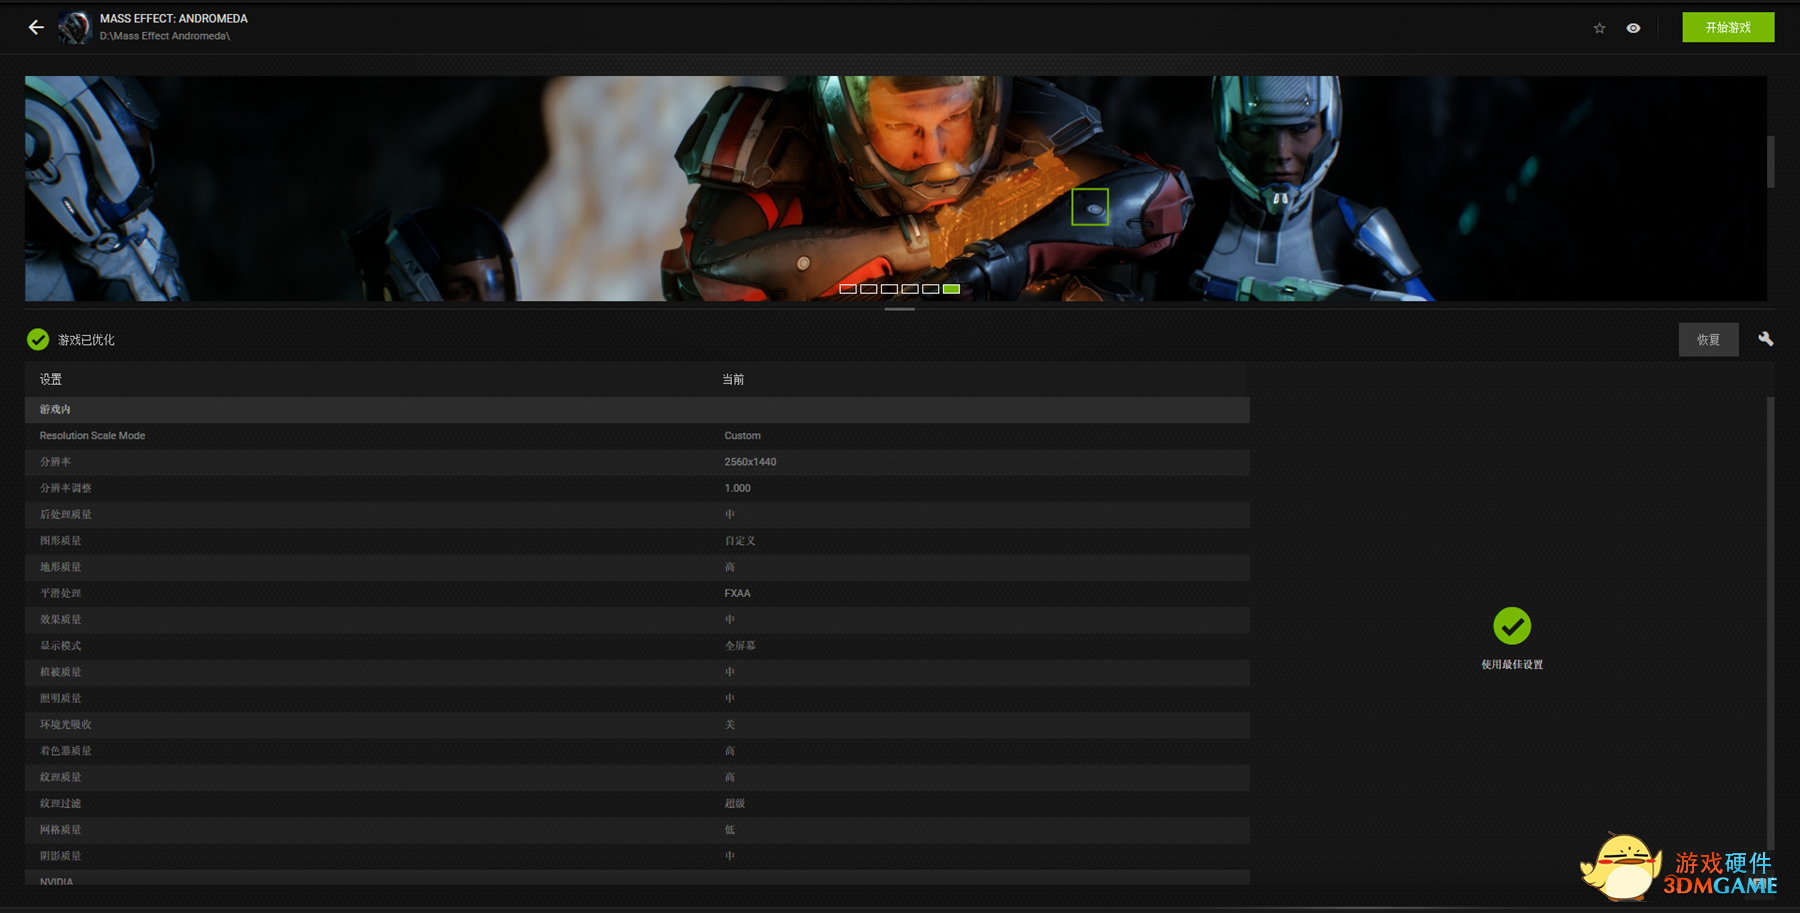
Task: Click the MASS EFFECT: ANDROMEDA title text
Action: (174, 19)
